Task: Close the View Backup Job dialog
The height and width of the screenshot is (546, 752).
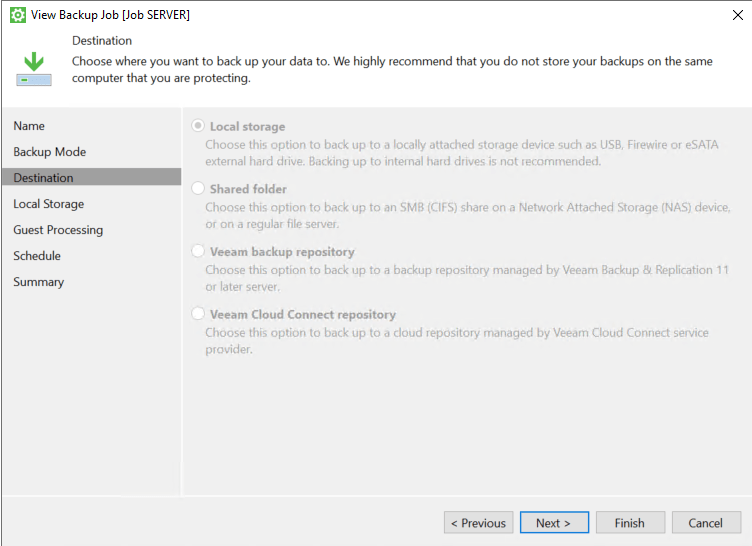Action: pos(738,15)
